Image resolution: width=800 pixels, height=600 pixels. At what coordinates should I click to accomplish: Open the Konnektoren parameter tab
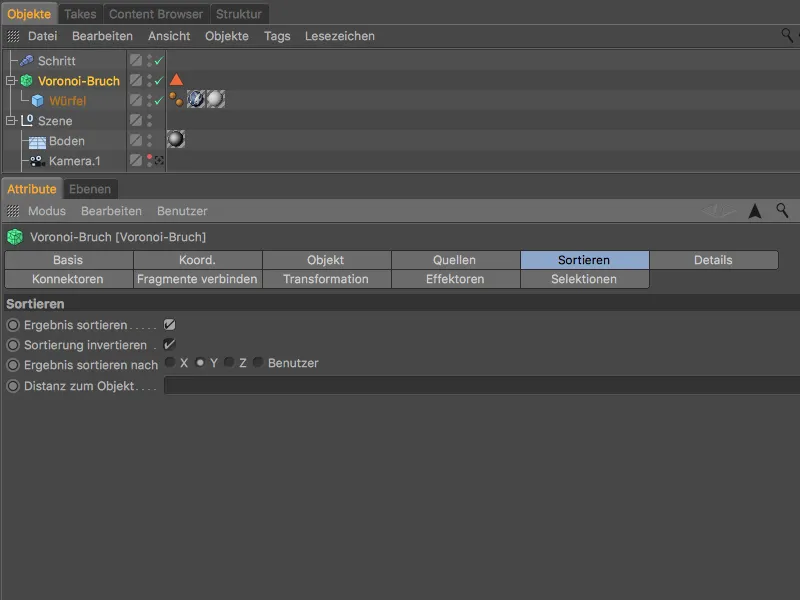pos(68,279)
